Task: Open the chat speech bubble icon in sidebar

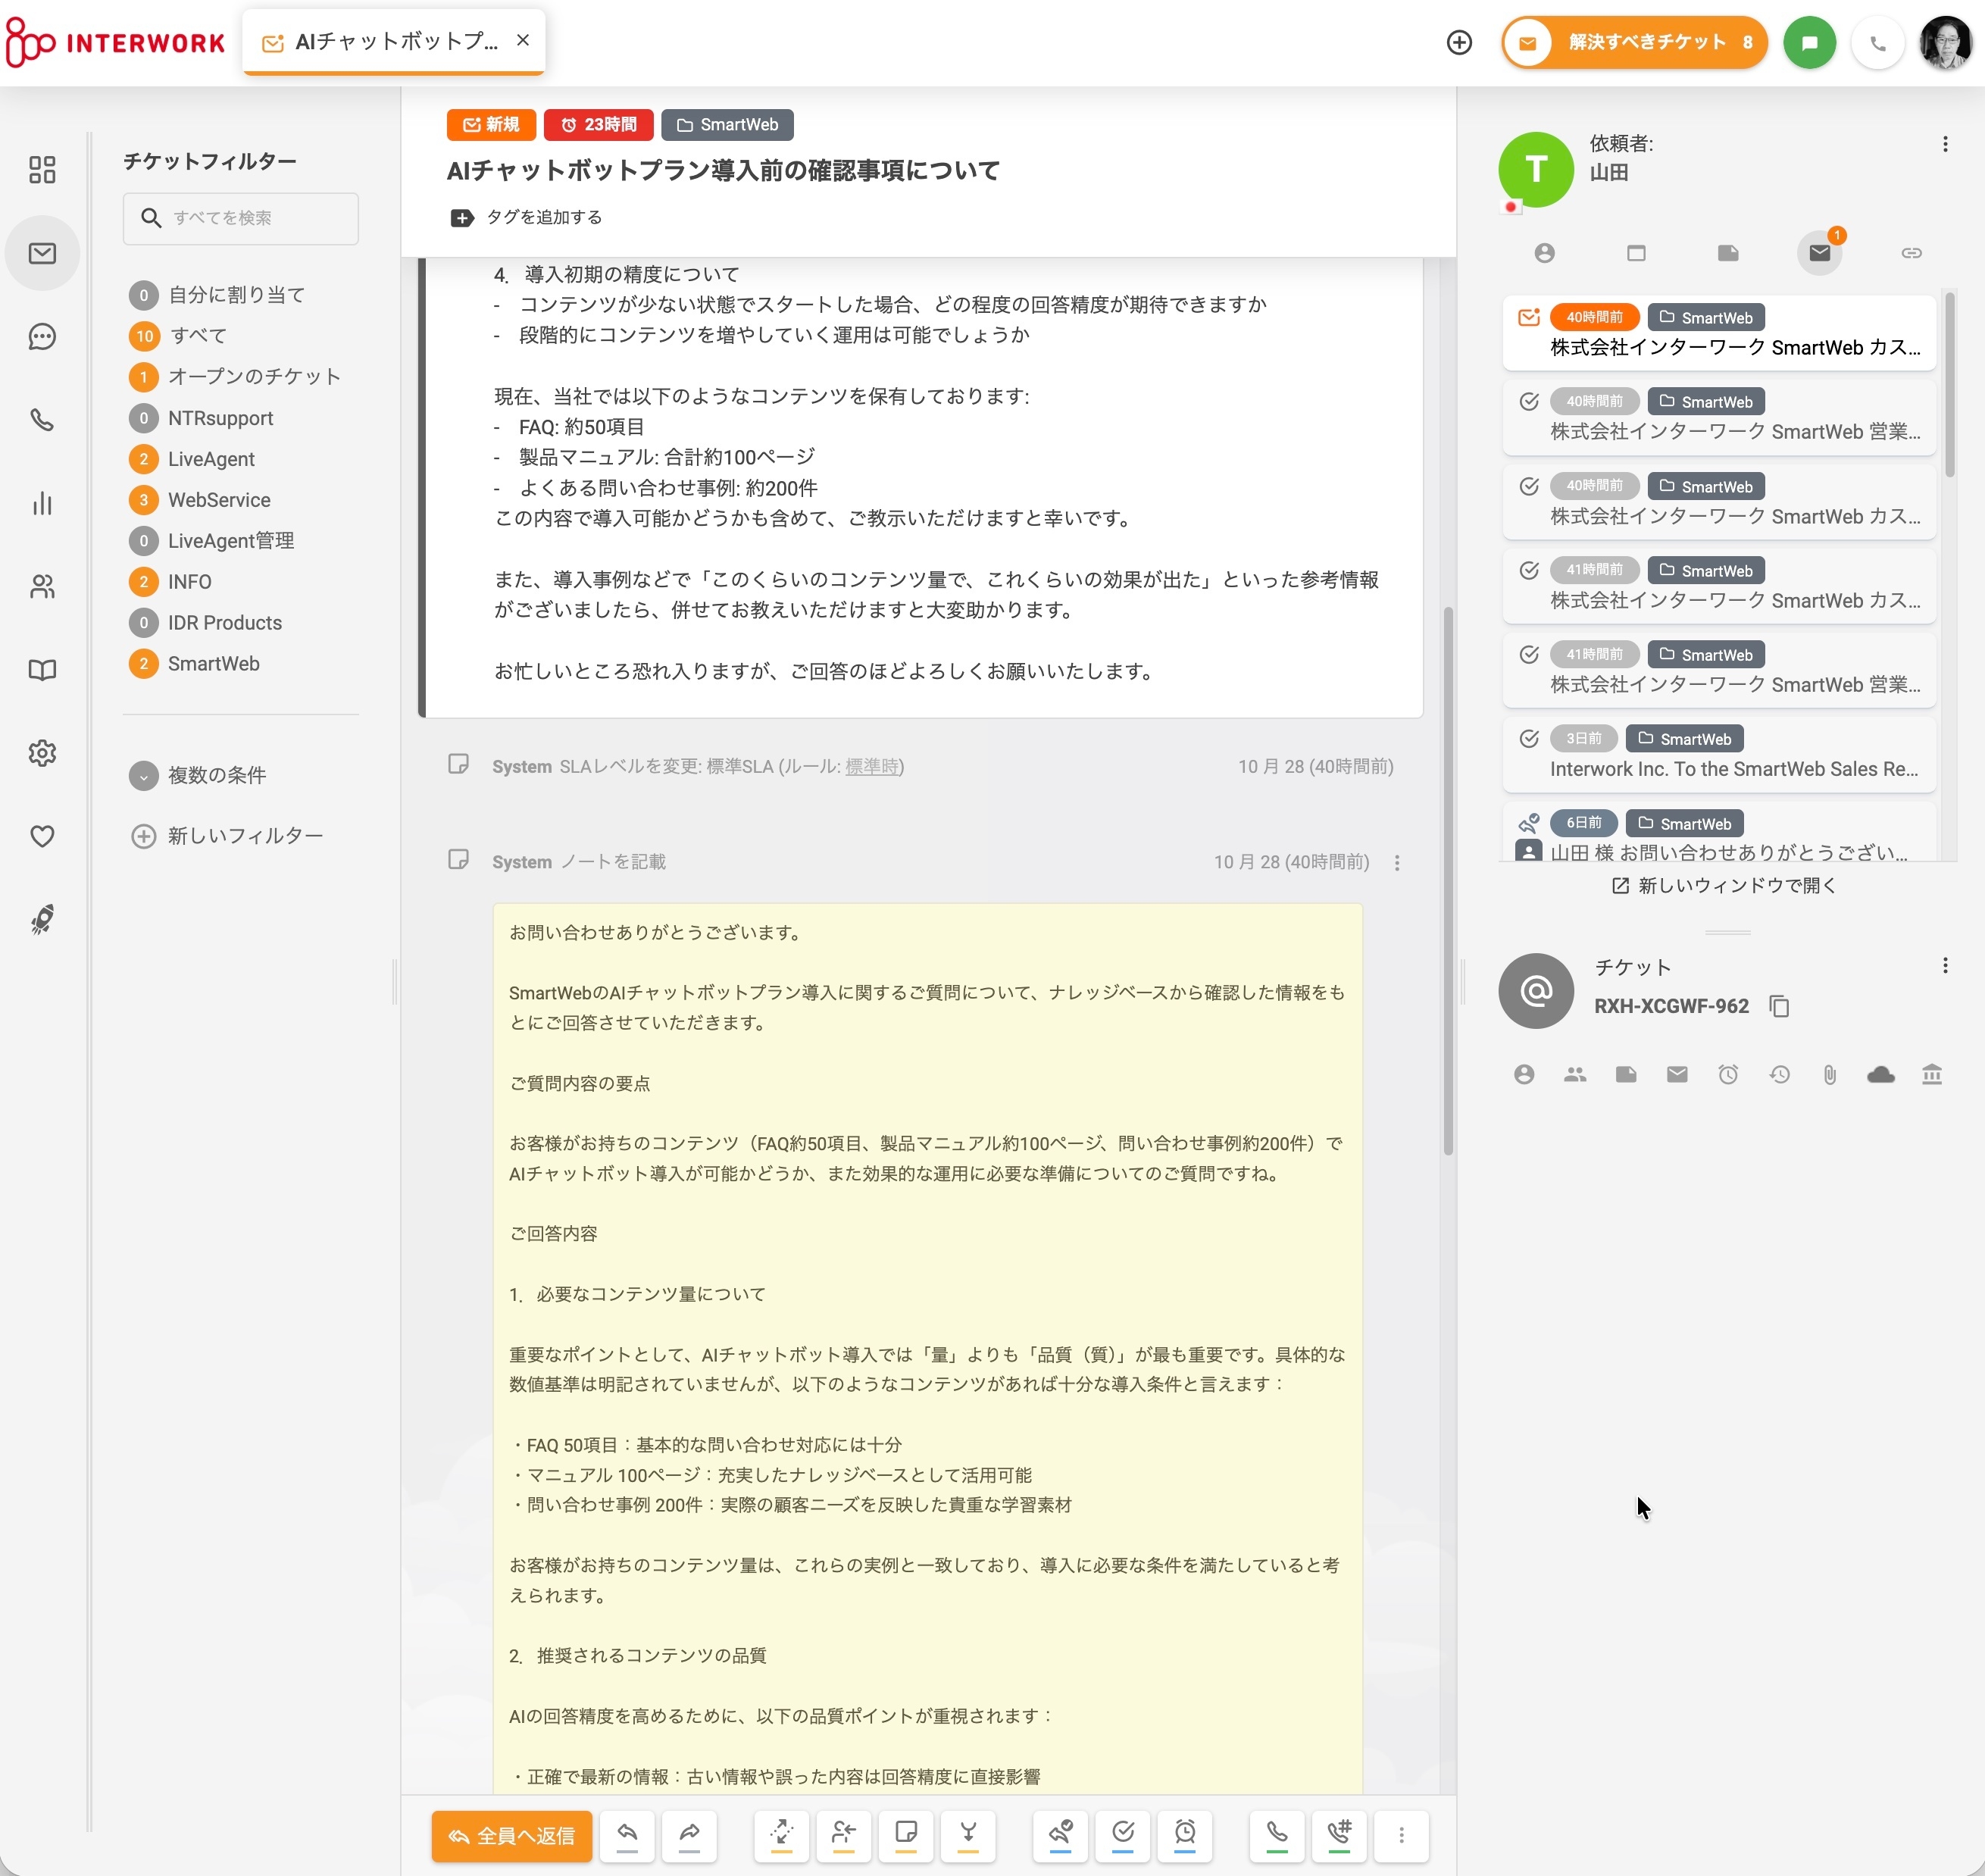Action: (42, 337)
